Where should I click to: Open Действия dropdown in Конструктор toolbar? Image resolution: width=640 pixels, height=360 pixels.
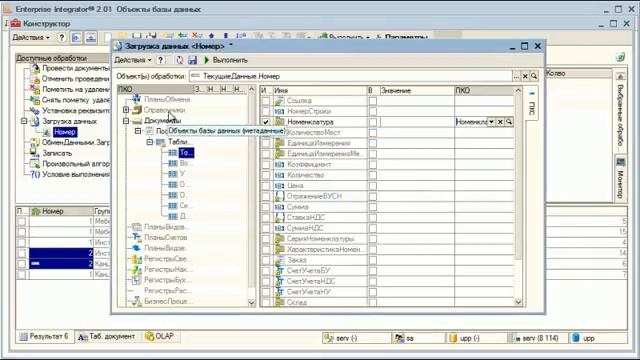click(x=31, y=38)
